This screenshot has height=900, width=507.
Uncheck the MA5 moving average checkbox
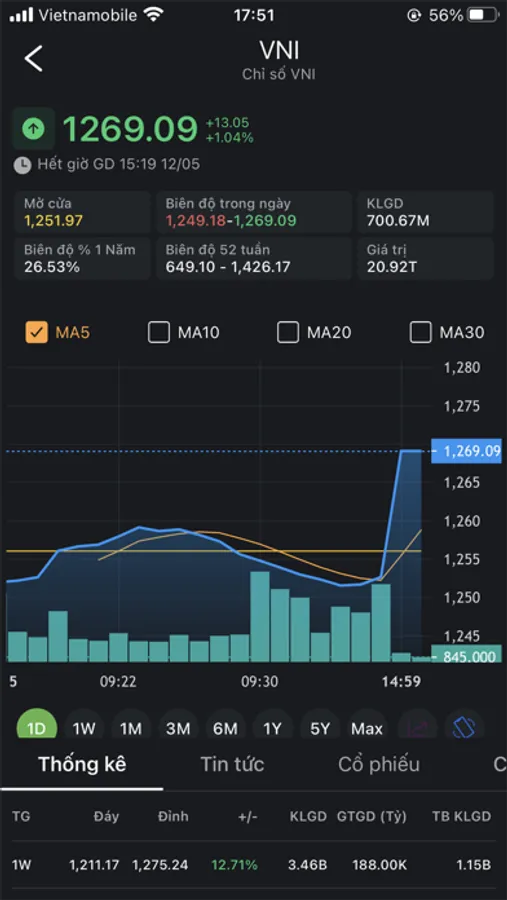tap(37, 332)
